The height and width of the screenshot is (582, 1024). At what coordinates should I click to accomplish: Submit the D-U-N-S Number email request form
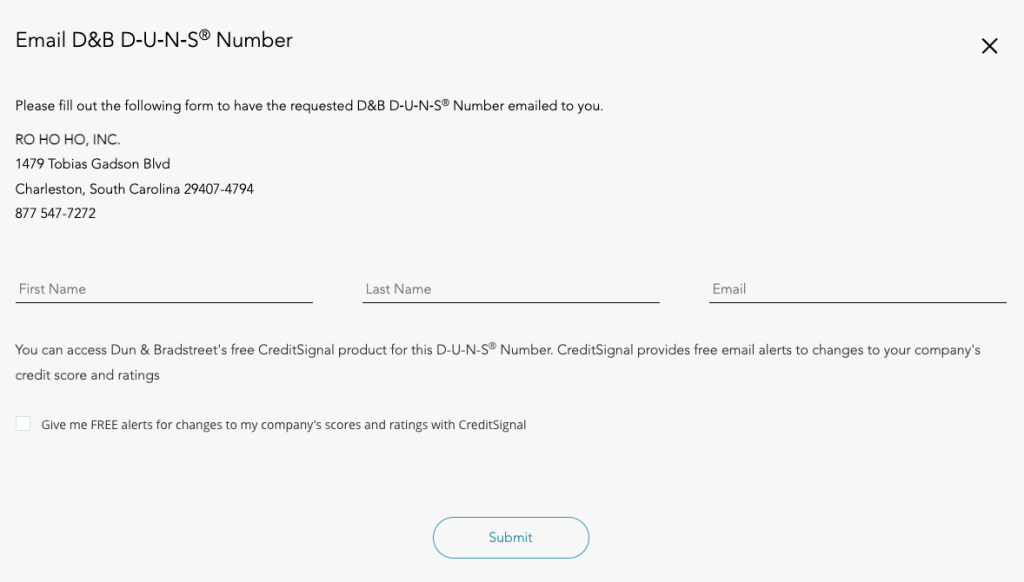click(510, 537)
